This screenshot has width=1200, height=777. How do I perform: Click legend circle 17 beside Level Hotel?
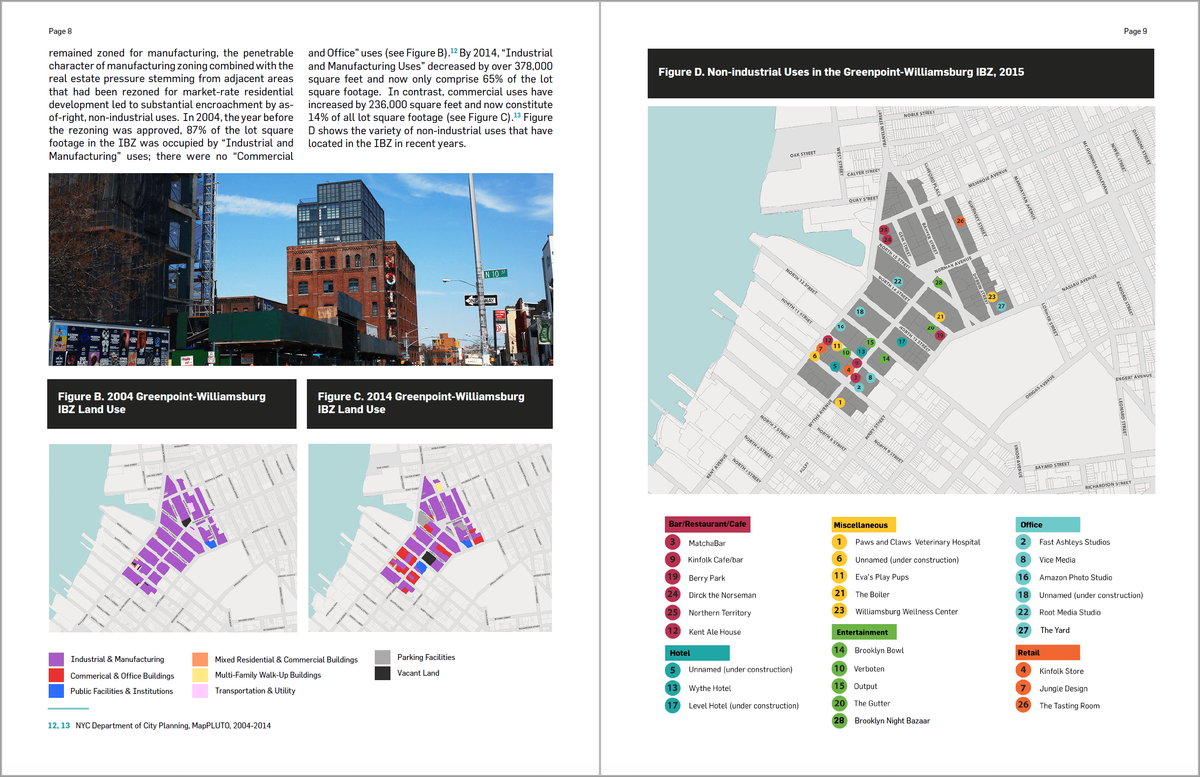[x=673, y=705]
